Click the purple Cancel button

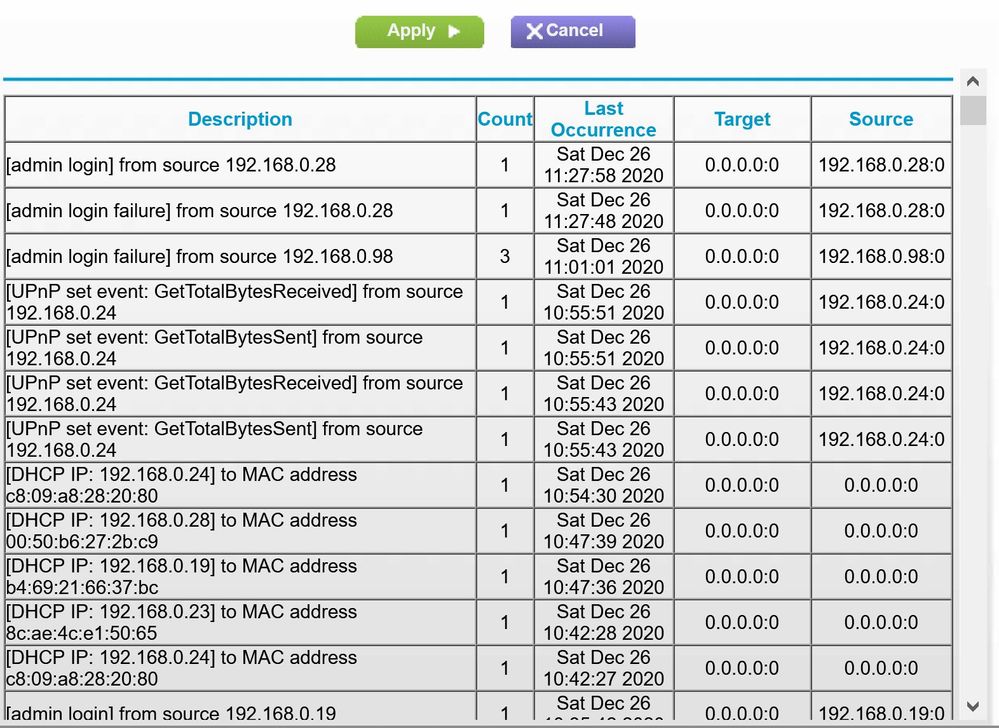point(573,32)
